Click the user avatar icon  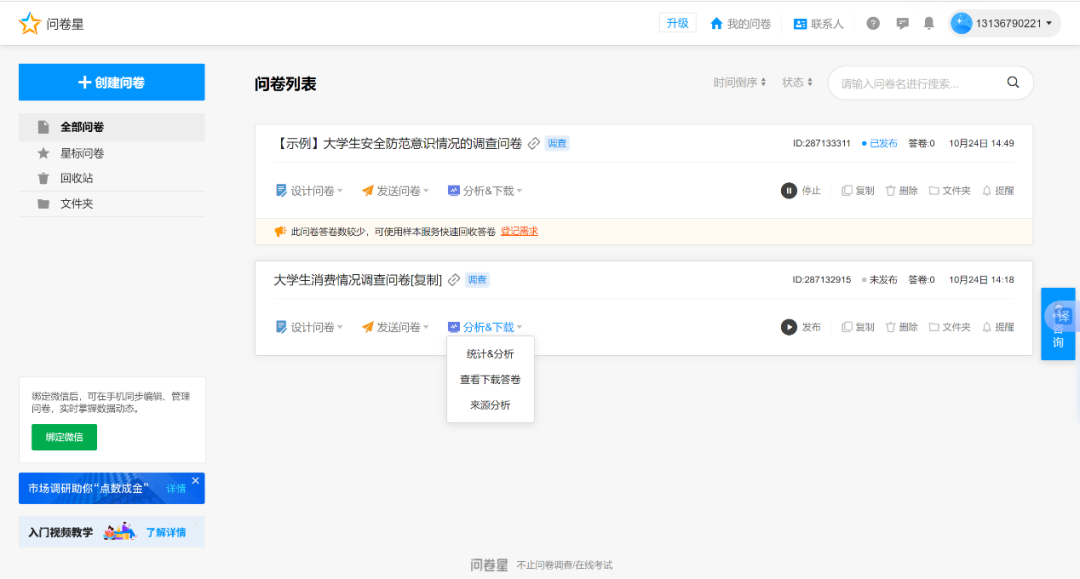pos(961,23)
